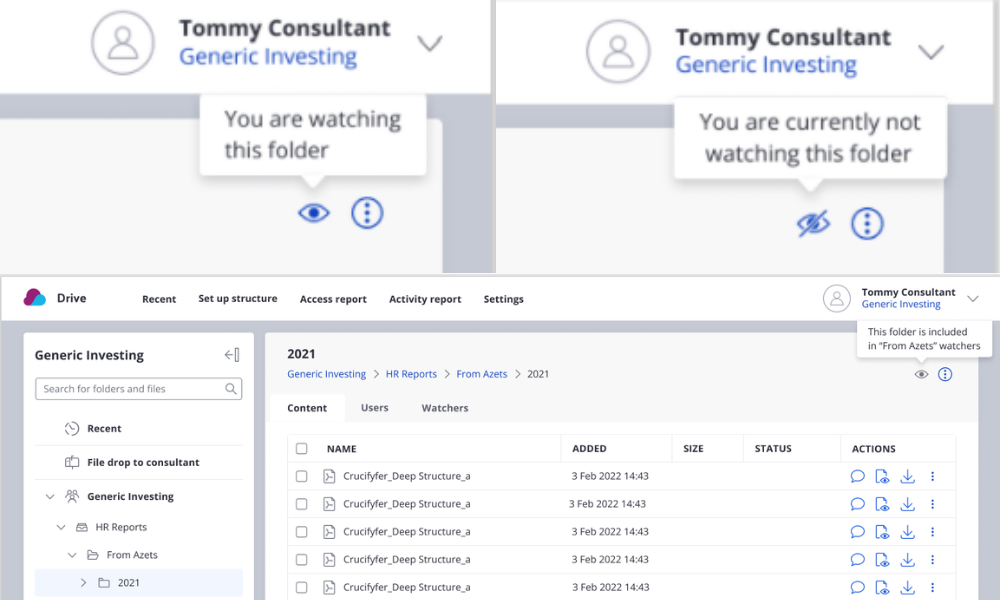1000x600 pixels.
Task: Click the magnifier icon in the search box
Action: pos(231,388)
